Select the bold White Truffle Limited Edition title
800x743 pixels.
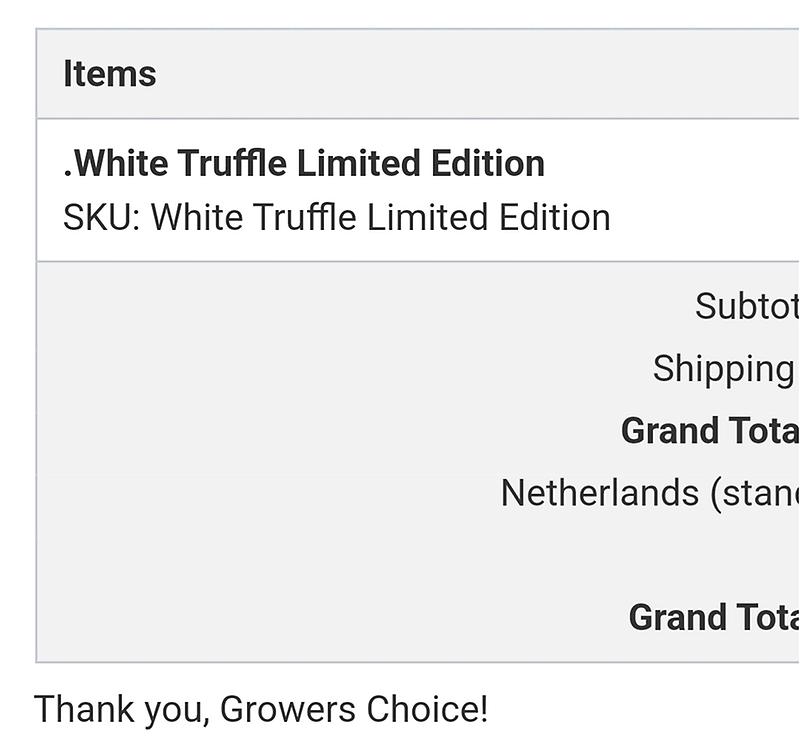pos(304,164)
